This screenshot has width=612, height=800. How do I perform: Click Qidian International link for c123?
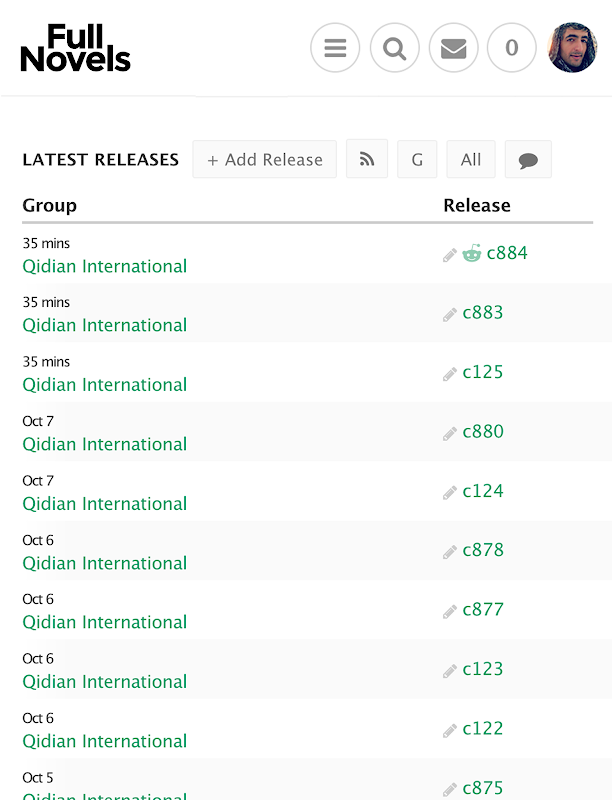pyautogui.click(x=105, y=681)
